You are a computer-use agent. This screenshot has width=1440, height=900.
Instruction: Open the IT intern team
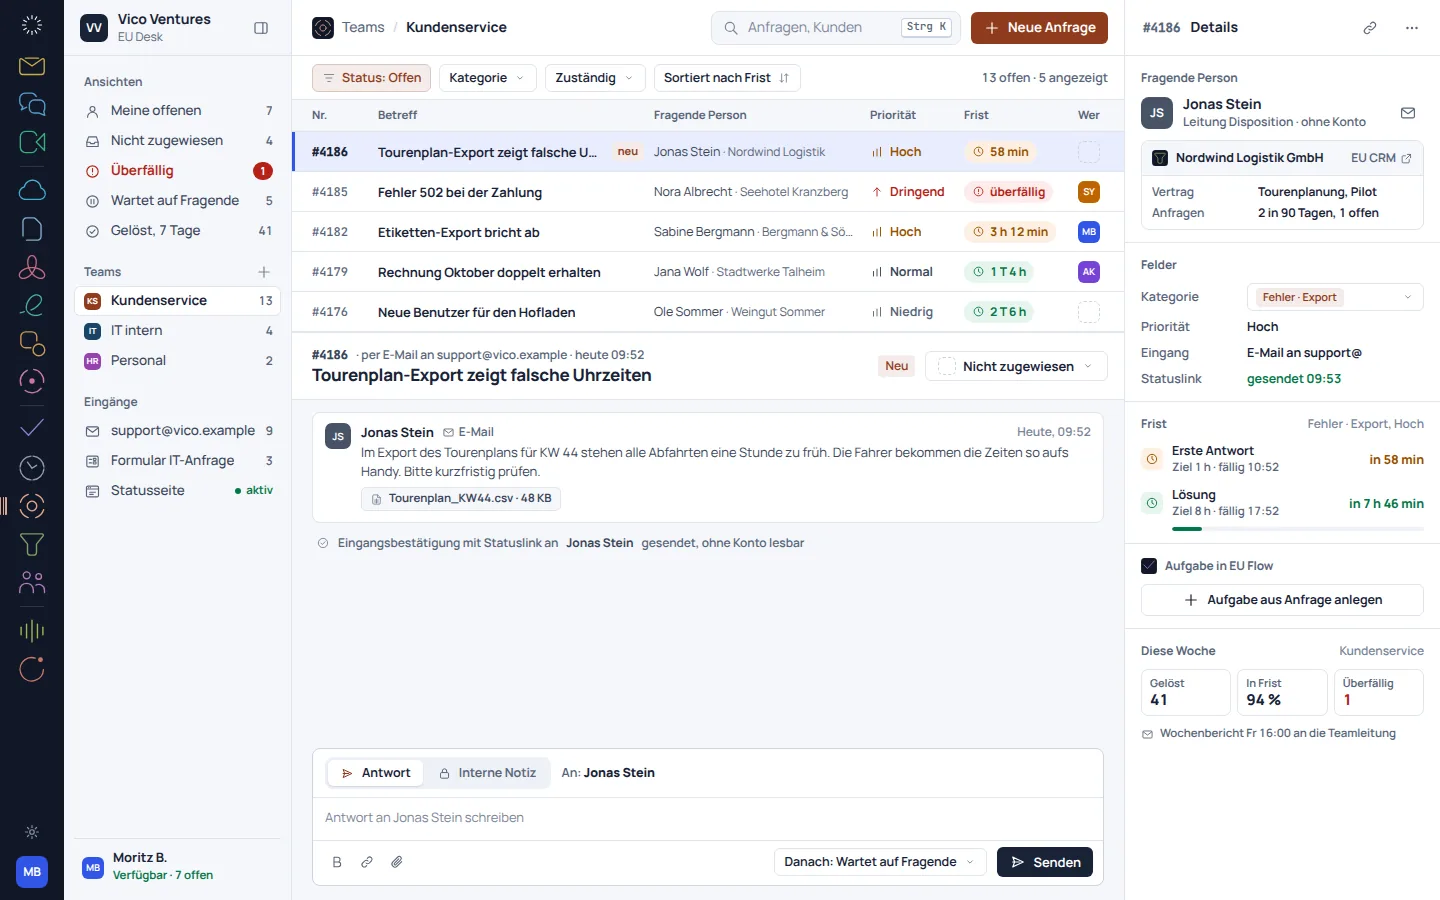178,331
